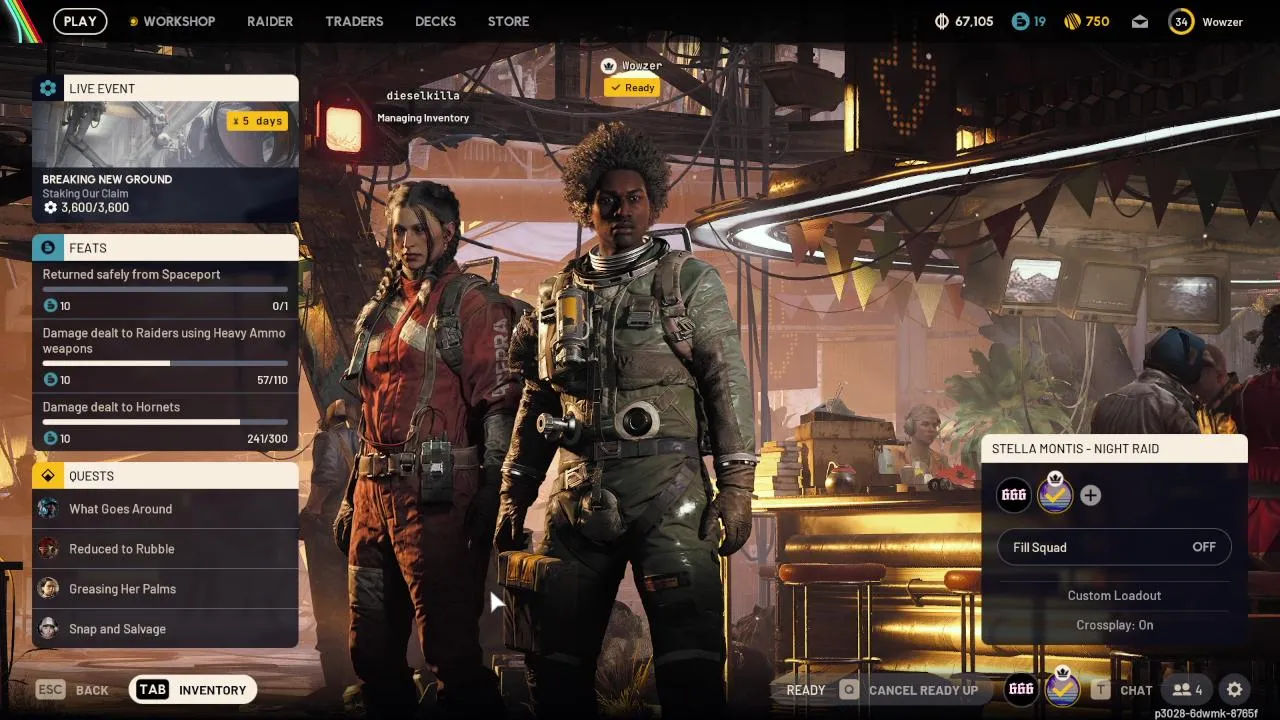Screen dimensions: 1280x720
Task: Open the Reduced to Rubble quest
Action: click(x=165, y=549)
